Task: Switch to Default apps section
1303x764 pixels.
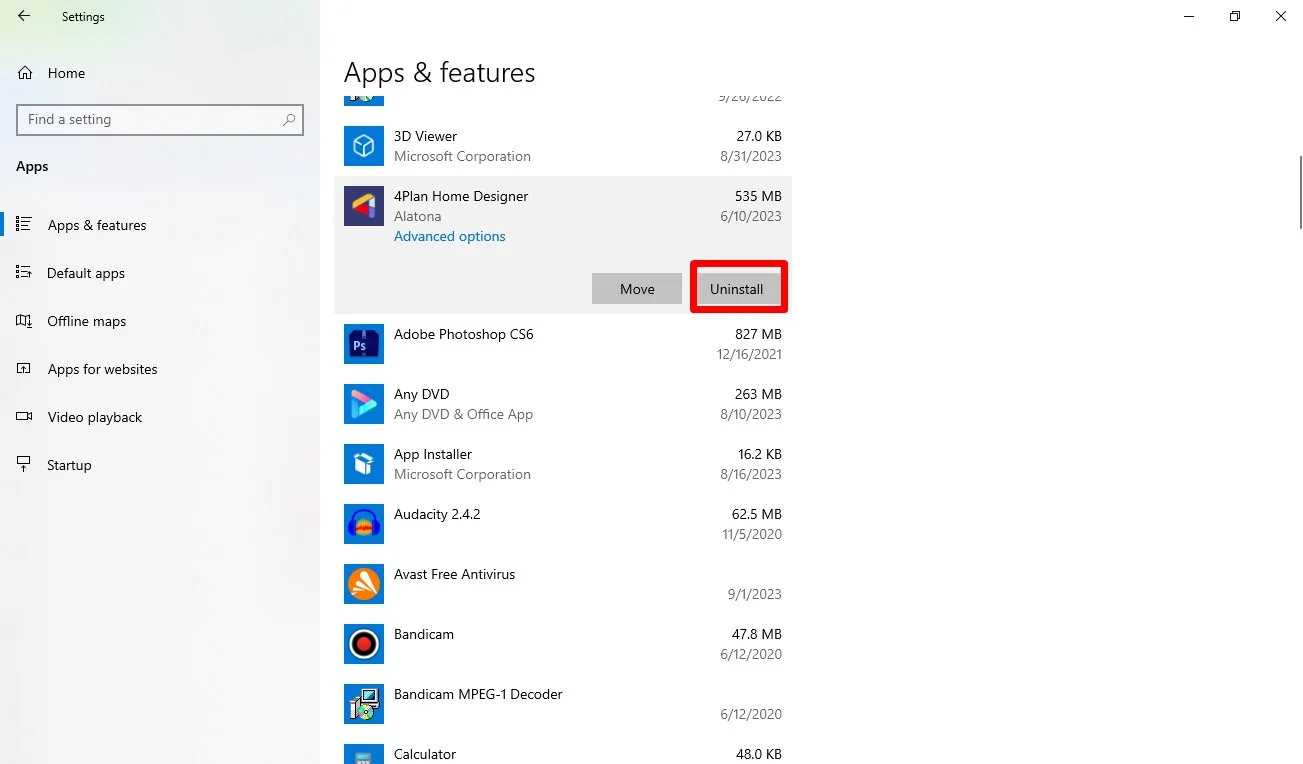Action: pos(86,273)
